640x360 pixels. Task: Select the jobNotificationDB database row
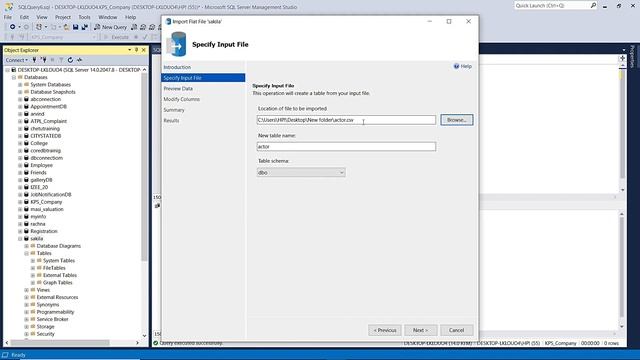[x=51, y=195]
